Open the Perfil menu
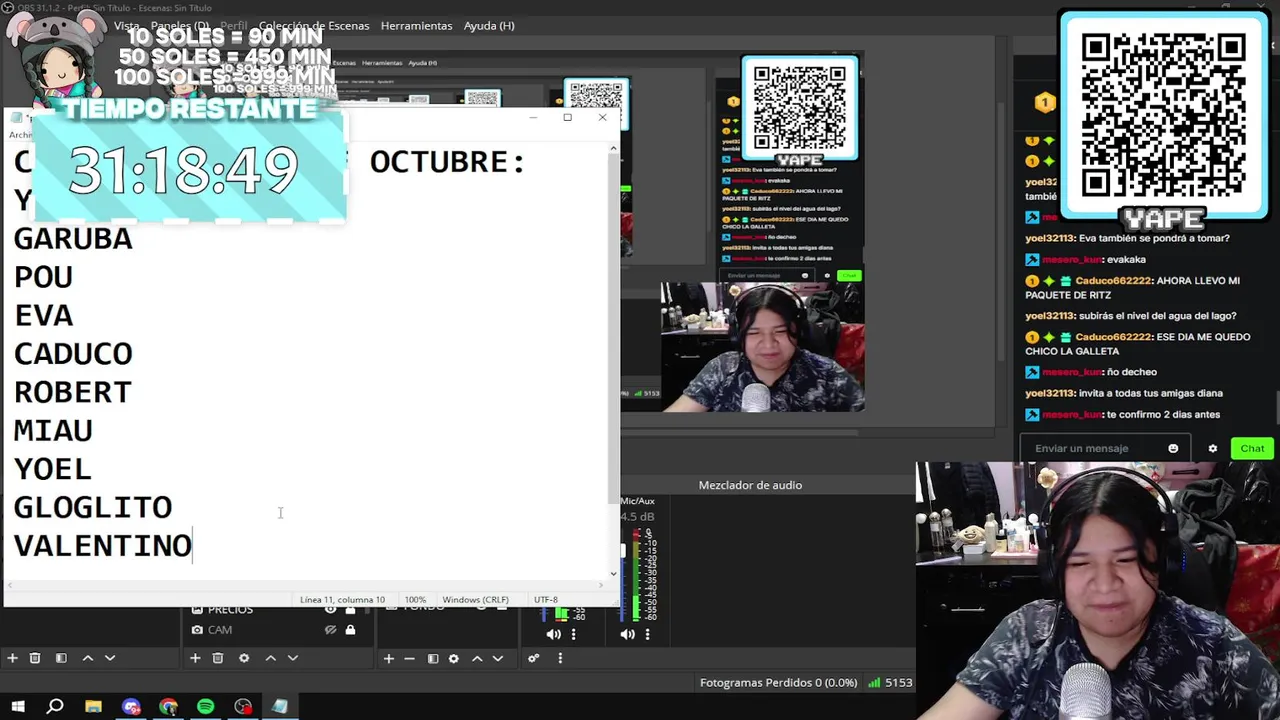The width and height of the screenshot is (1280, 720). pyautogui.click(x=234, y=25)
